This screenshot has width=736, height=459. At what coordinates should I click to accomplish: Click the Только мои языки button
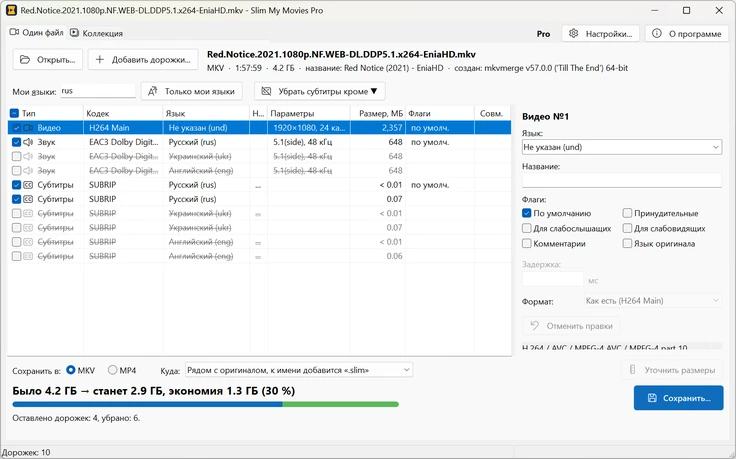192,91
